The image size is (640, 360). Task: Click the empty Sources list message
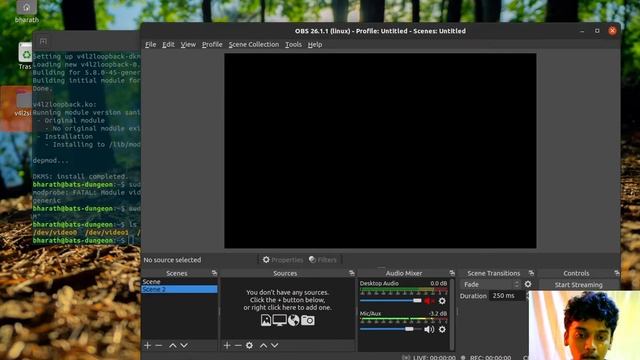pyautogui.click(x=287, y=300)
